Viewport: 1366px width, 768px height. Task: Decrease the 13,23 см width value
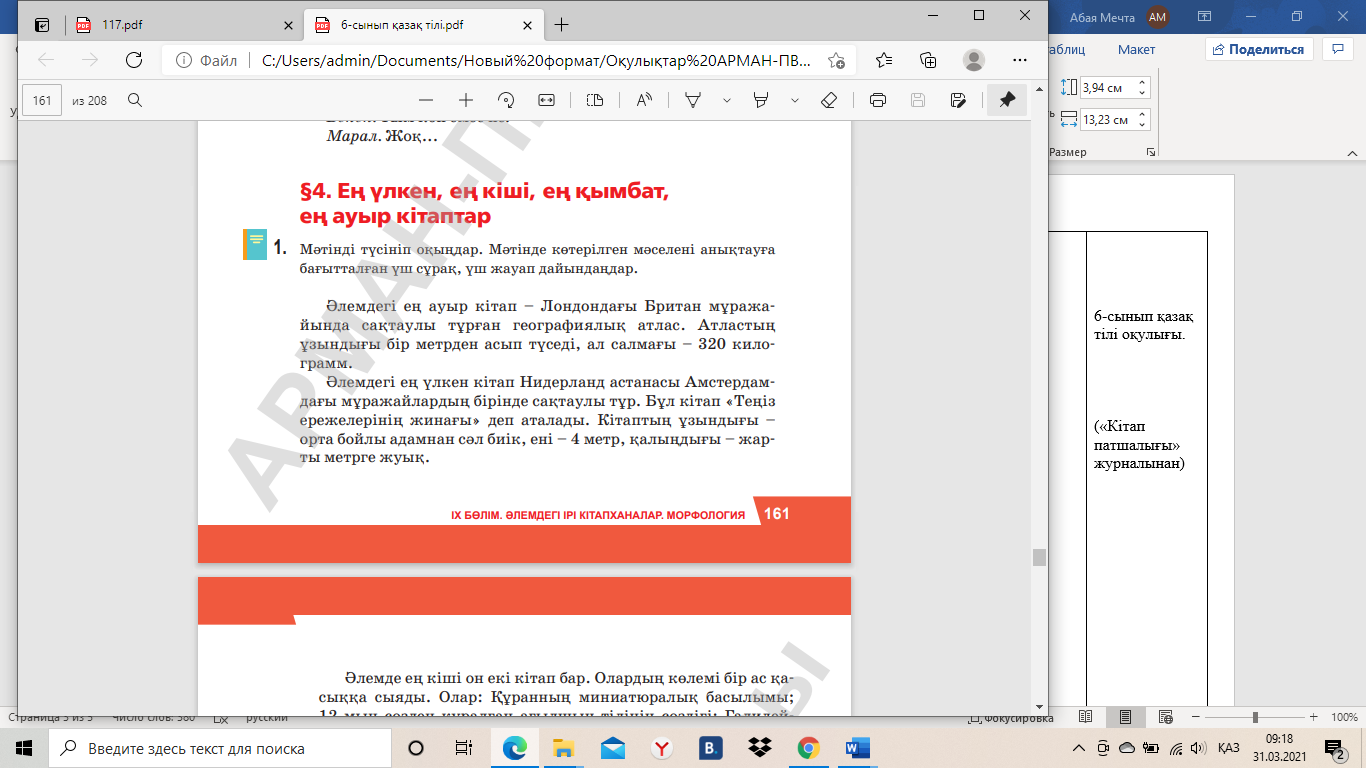pyautogui.click(x=1143, y=125)
